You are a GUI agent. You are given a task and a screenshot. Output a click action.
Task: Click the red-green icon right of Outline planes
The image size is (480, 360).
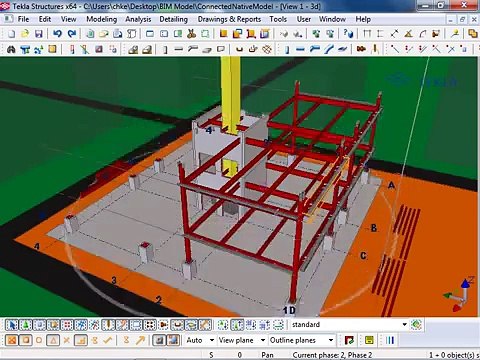click(349, 340)
